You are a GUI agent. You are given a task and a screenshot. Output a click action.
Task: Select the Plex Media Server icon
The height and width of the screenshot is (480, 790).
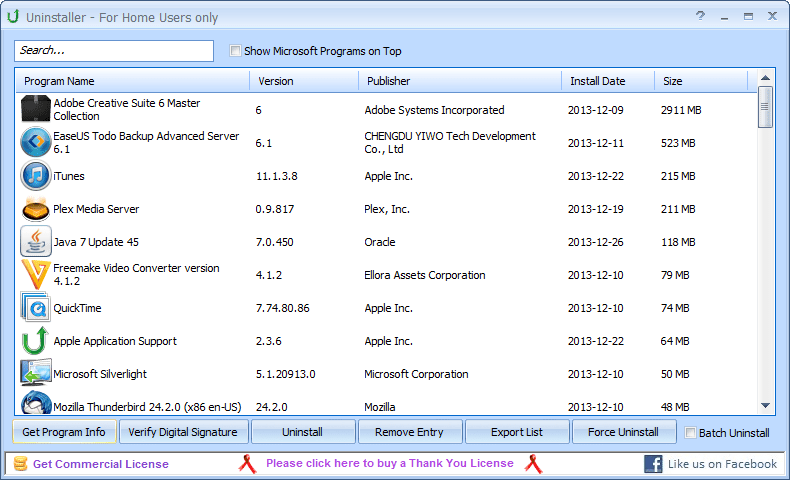(x=35, y=209)
